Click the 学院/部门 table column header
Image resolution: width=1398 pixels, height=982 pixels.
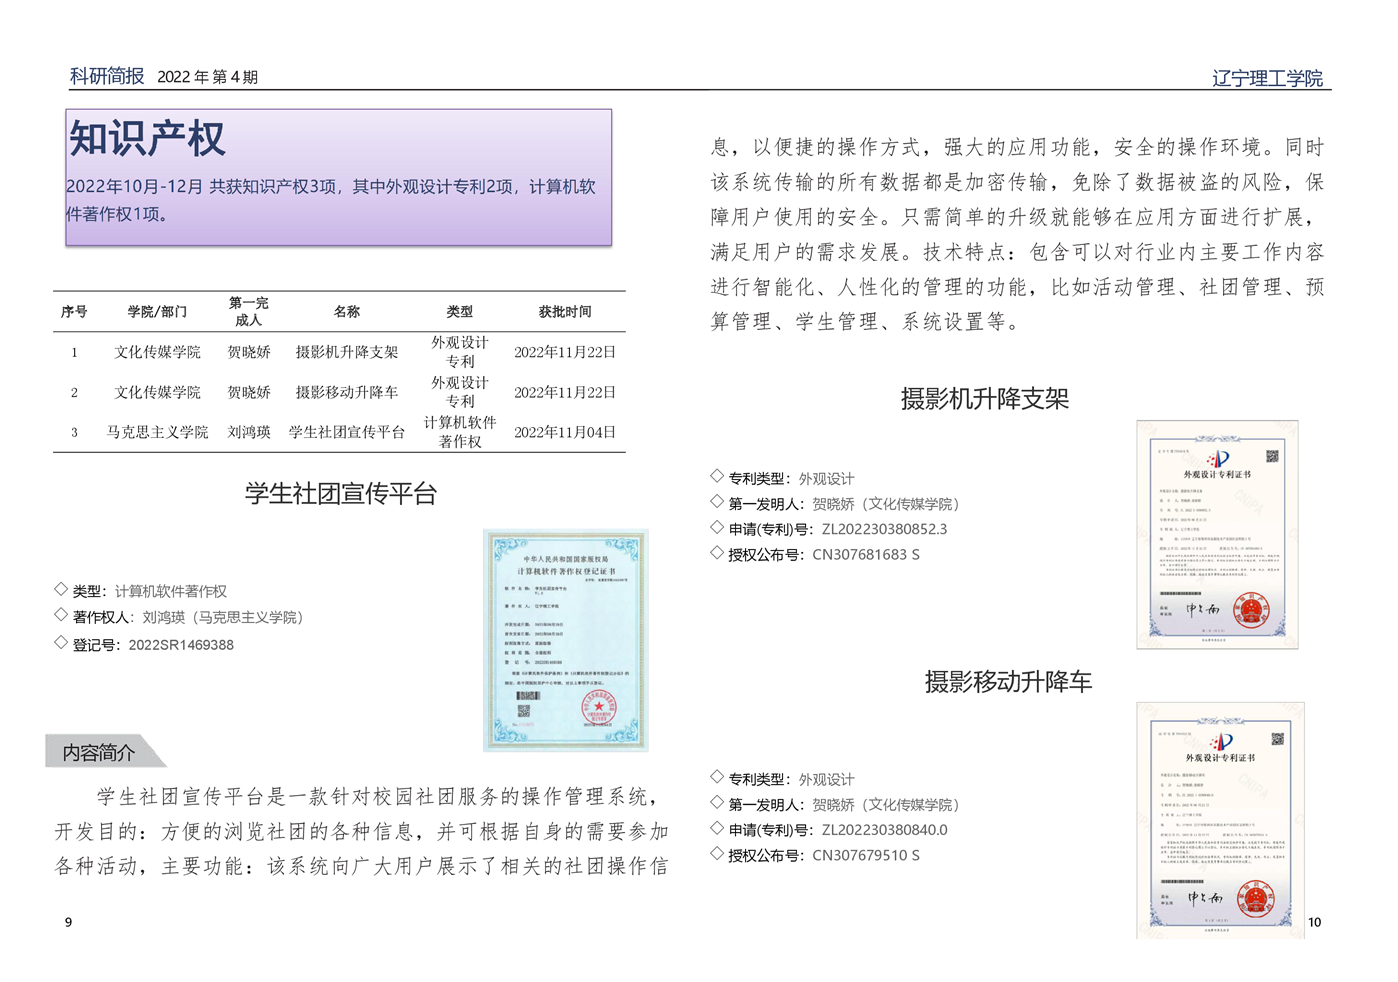(x=157, y=312)
